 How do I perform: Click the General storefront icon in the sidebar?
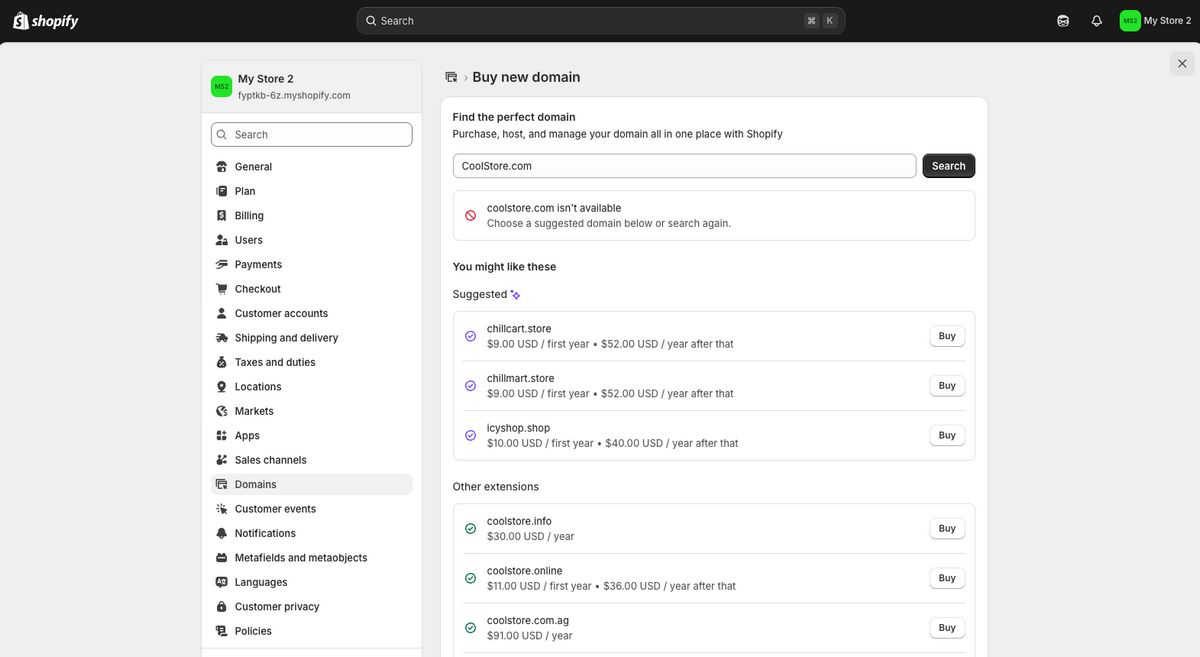click(222, 167)
